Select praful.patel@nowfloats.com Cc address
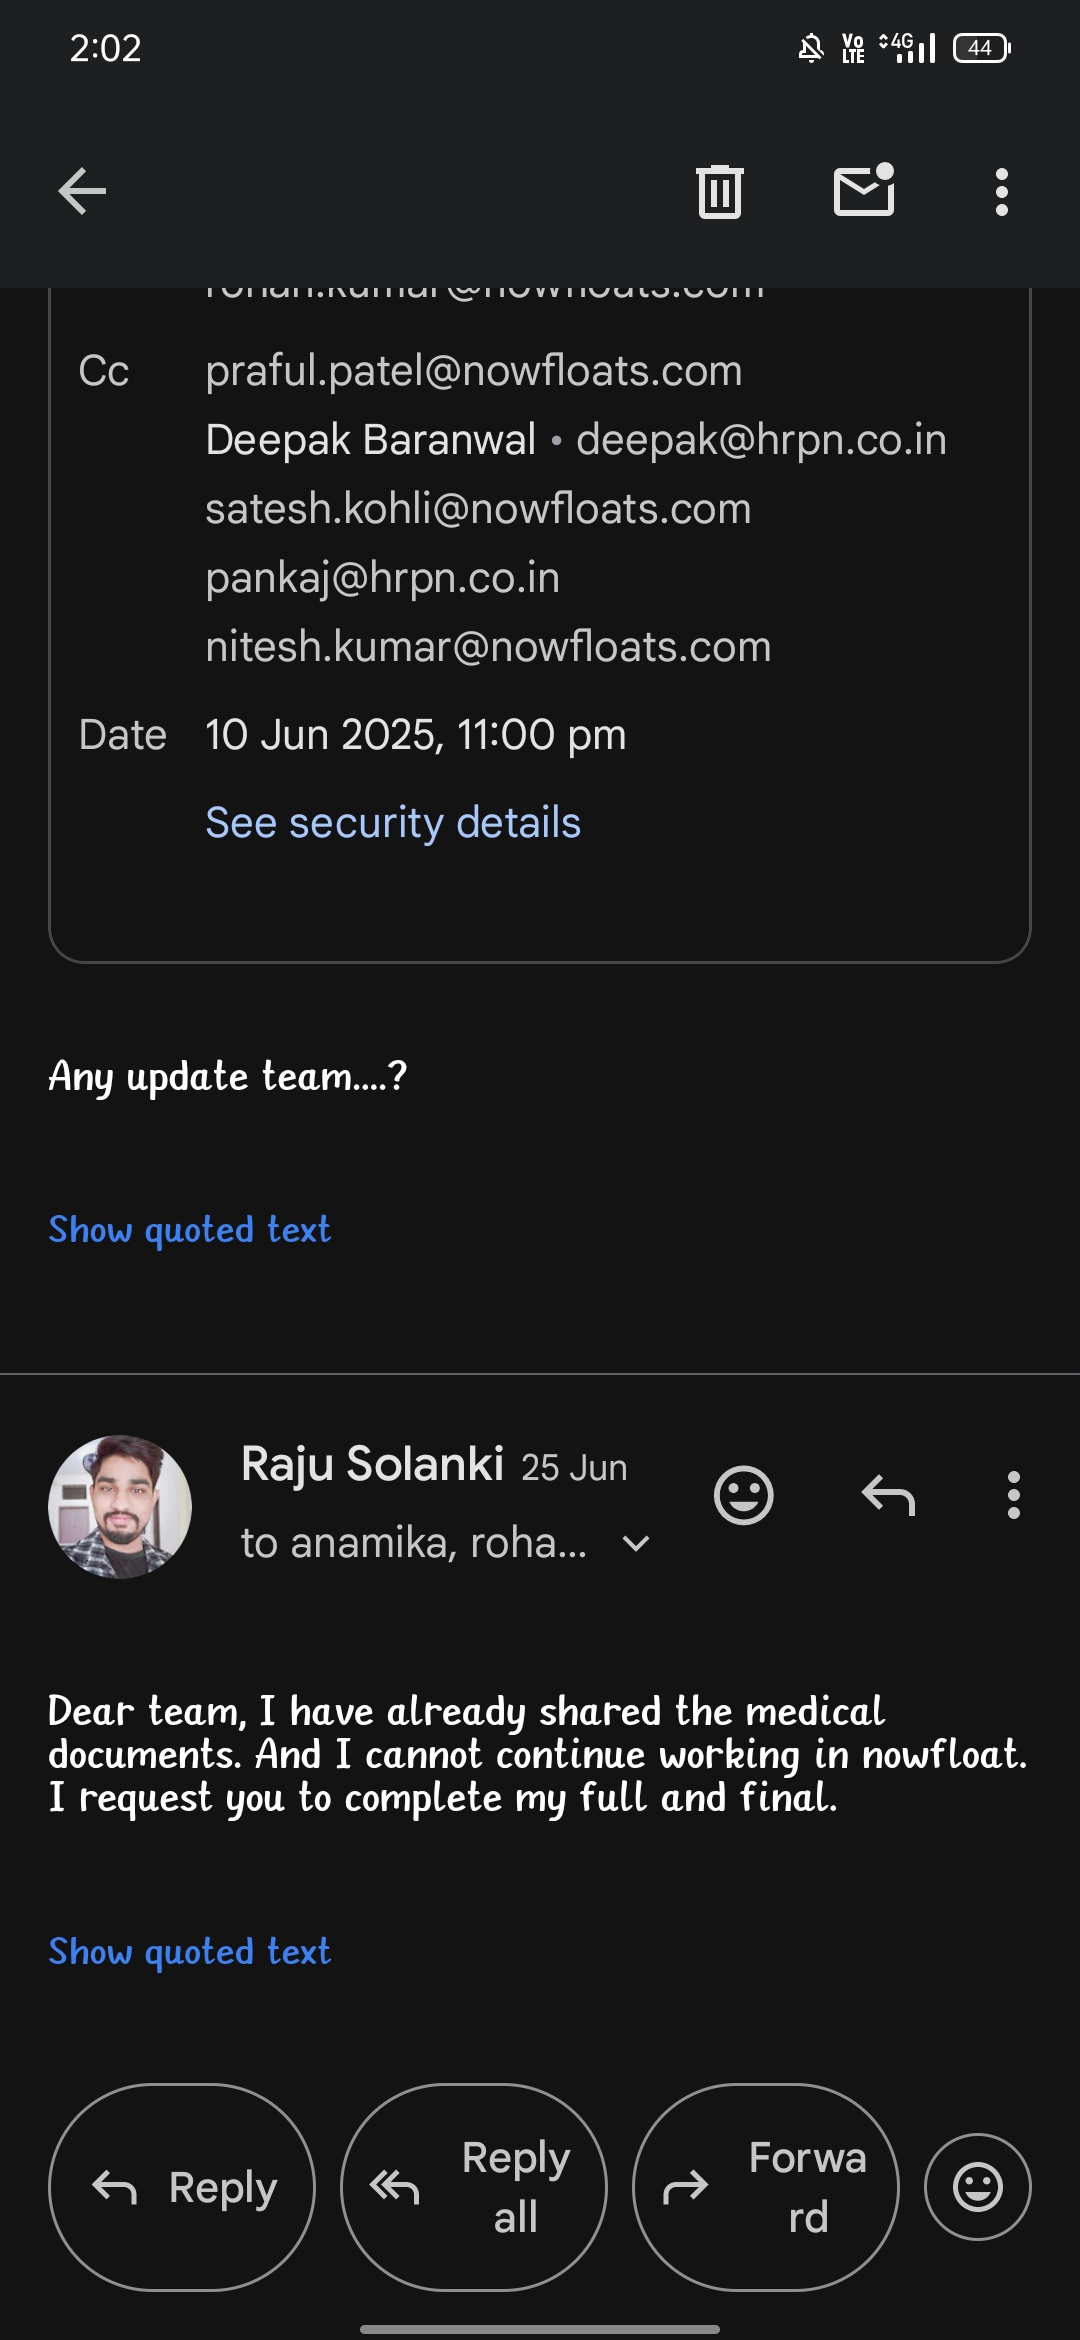 (474, 371)
